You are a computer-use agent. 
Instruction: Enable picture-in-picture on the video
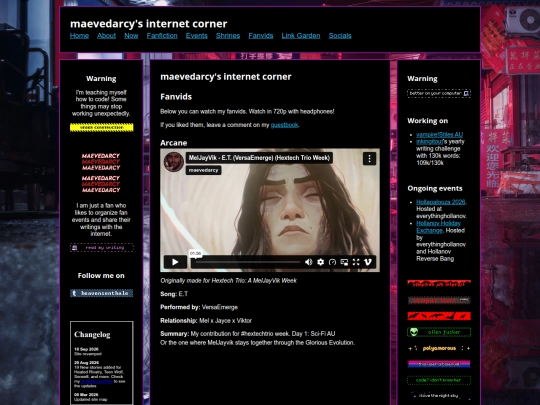(344, 262)
